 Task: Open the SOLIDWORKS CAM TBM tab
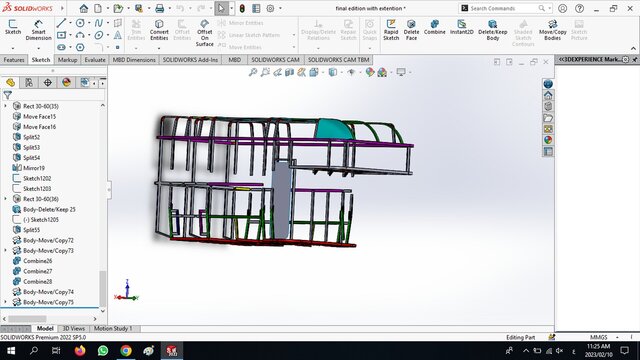338,60
